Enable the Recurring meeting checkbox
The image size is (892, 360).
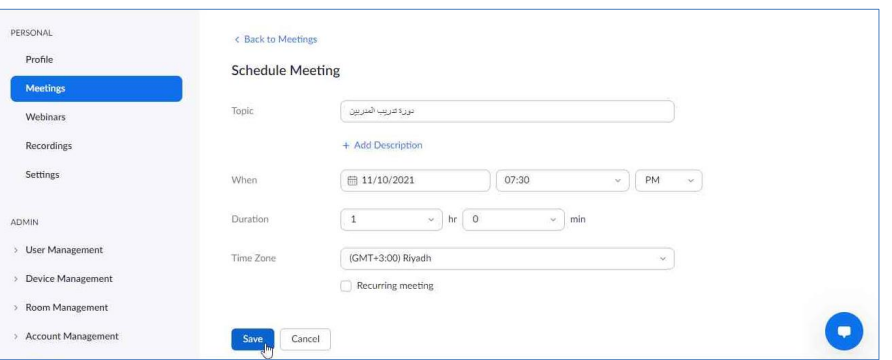pyautogui.click(x=346, y=286)
